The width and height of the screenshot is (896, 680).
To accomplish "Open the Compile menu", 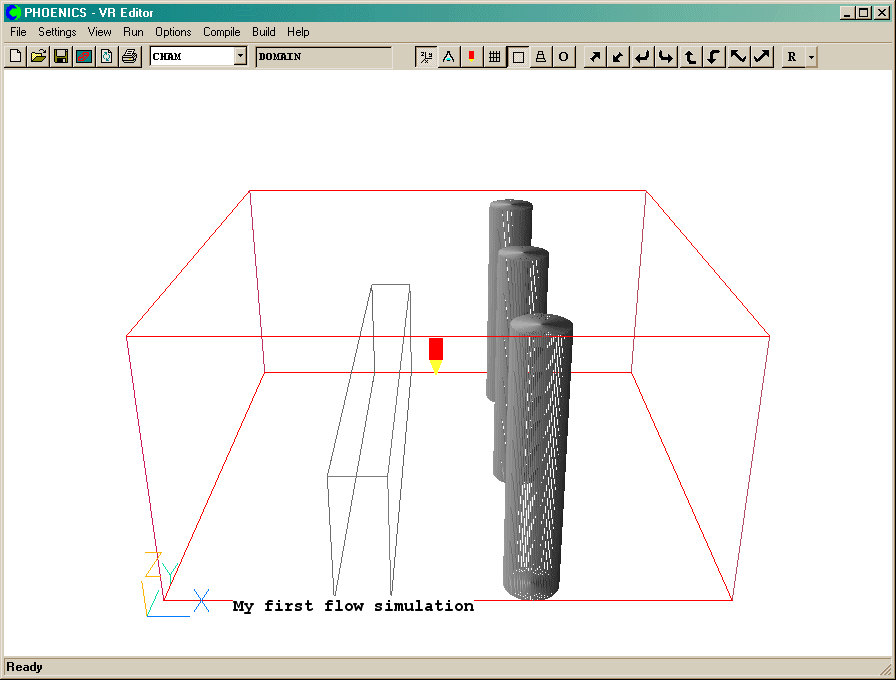I will click(x=221, y=32).
